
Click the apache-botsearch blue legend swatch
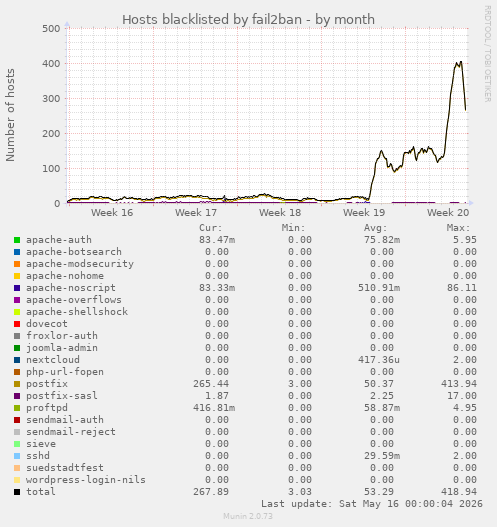(x=17, y=252)
